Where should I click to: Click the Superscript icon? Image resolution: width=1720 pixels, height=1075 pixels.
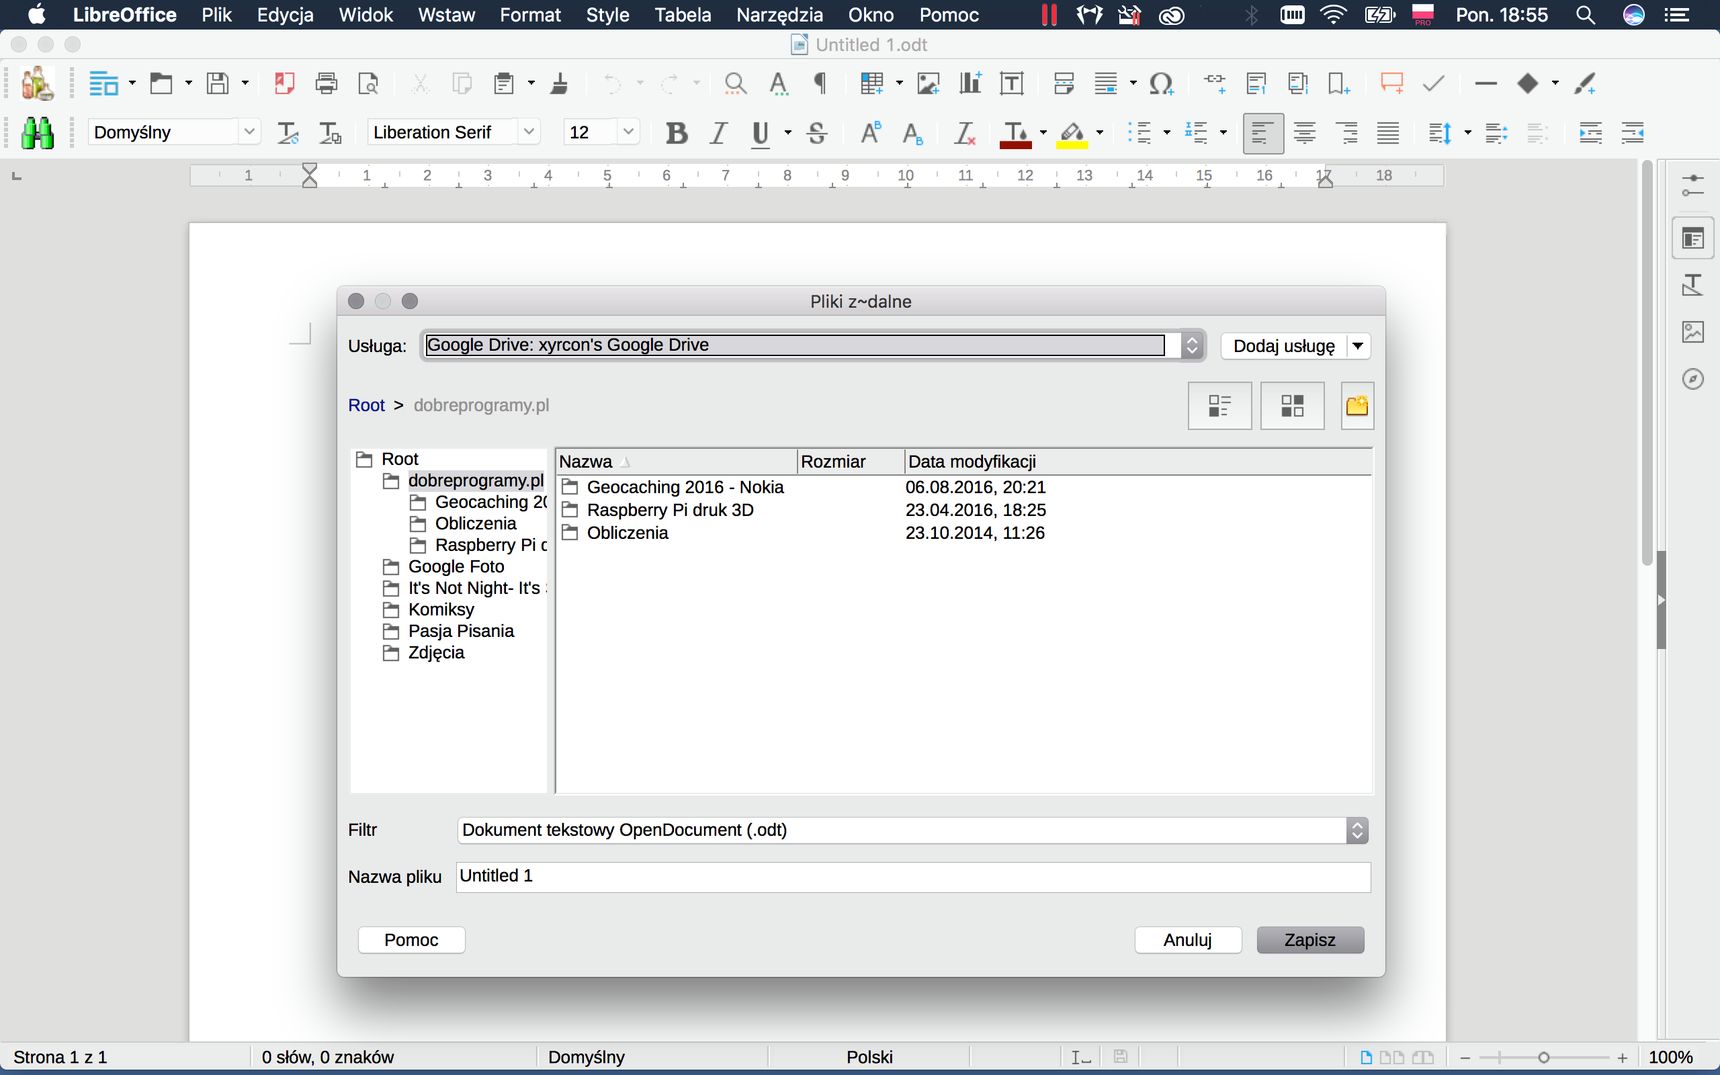[870, 133]
